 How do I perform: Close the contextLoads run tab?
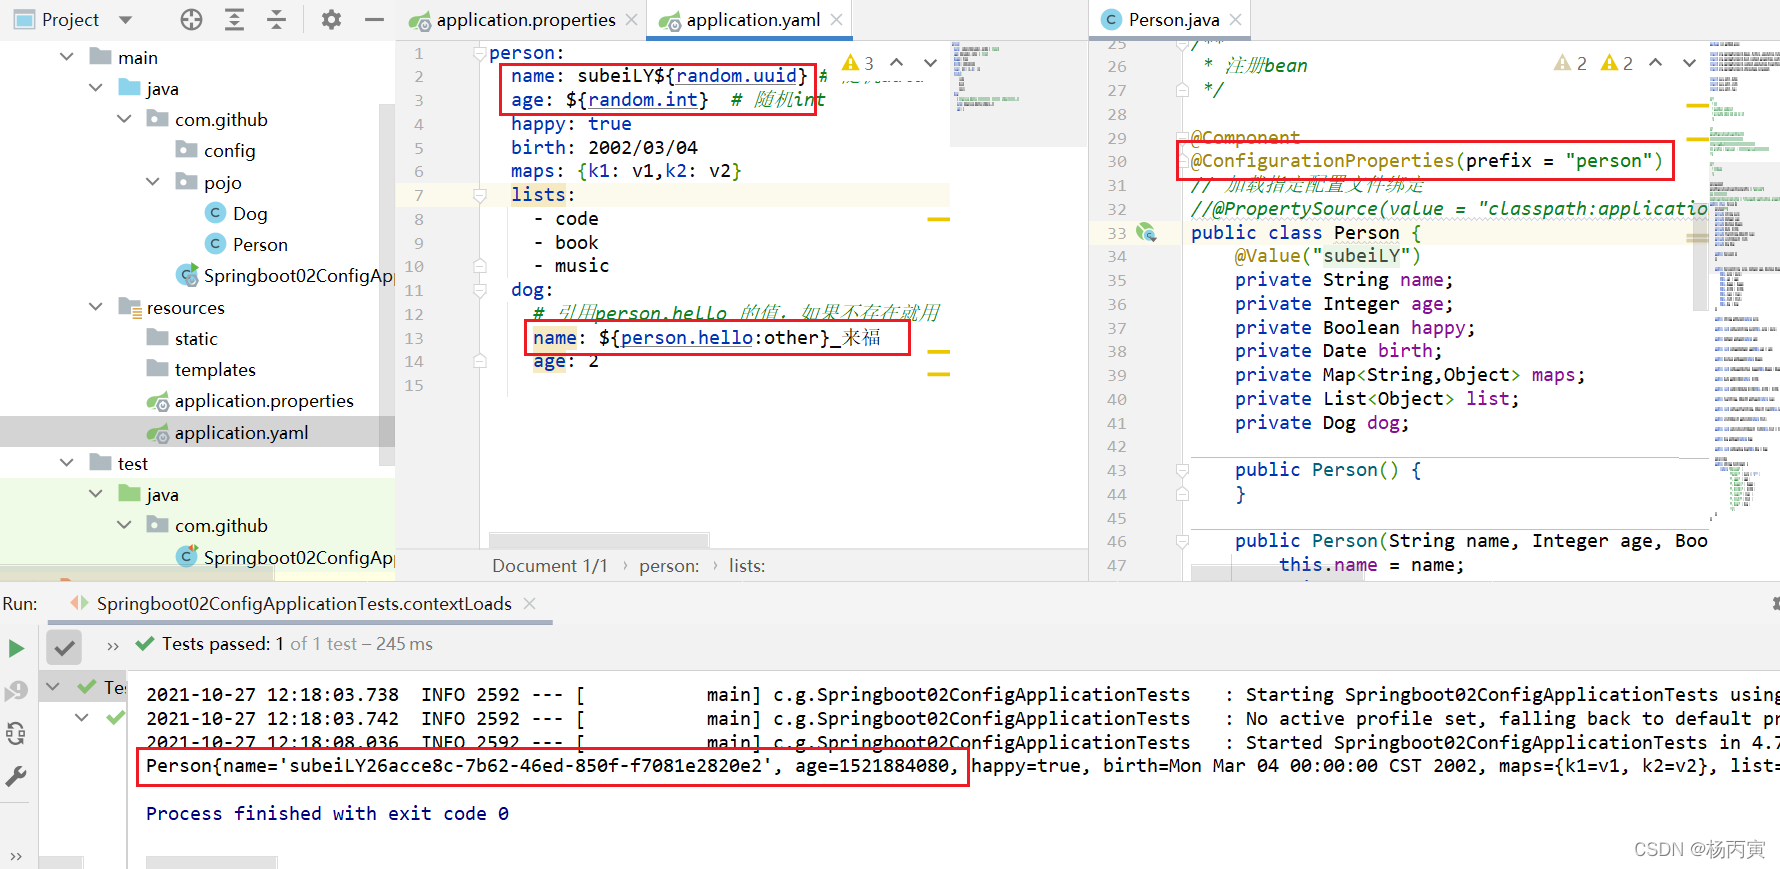[530, 604]
